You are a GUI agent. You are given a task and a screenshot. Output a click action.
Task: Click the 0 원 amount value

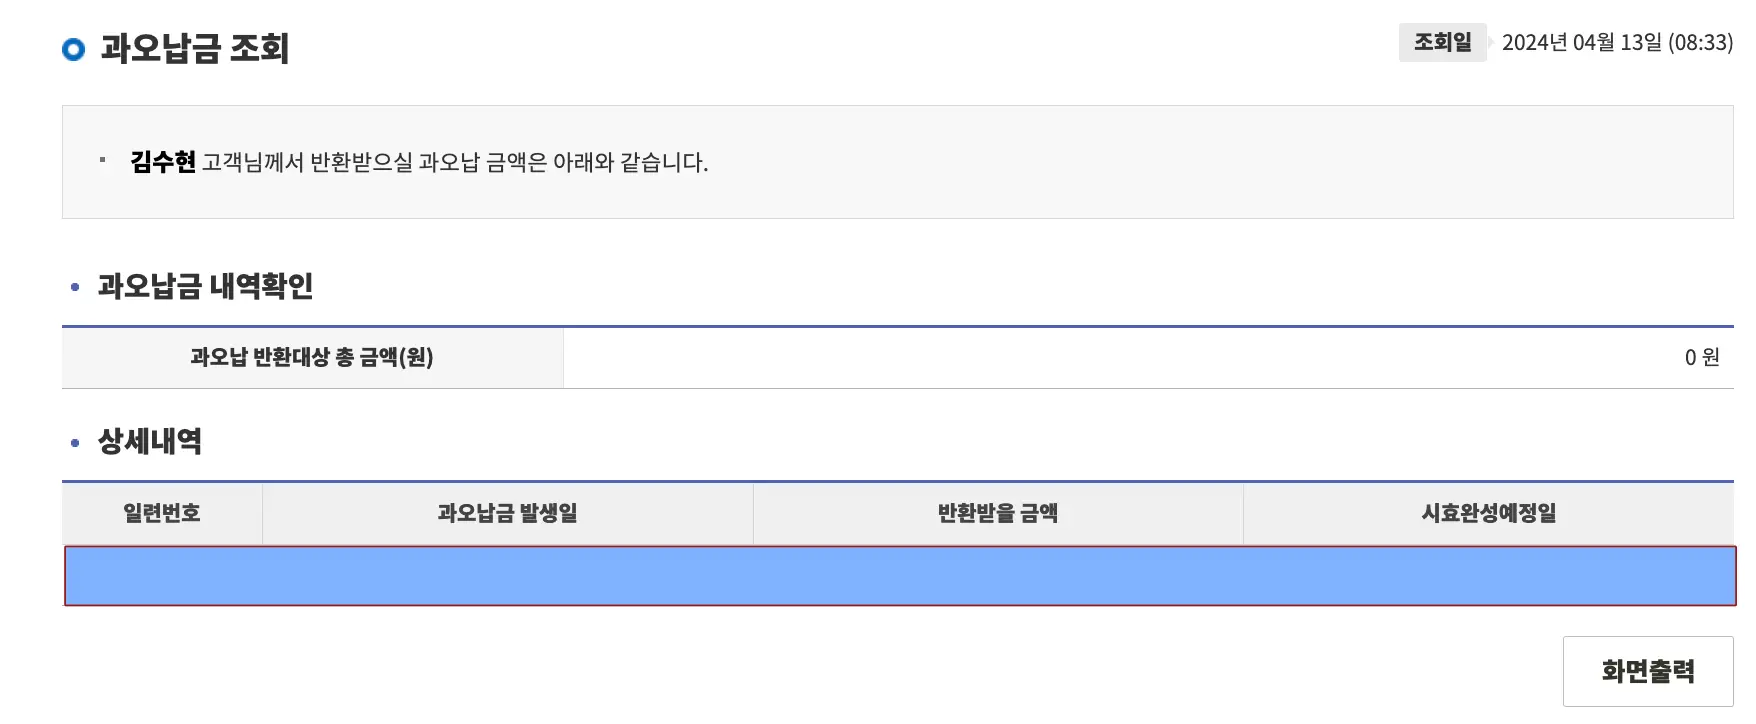tap(1700, 357)
